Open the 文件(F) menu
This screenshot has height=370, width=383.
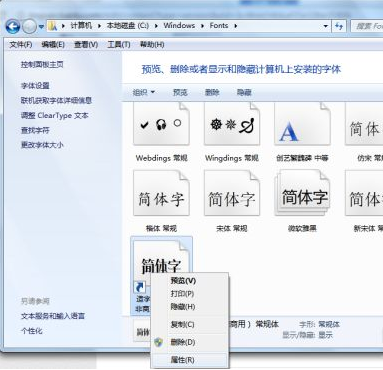tap(21, 44)
